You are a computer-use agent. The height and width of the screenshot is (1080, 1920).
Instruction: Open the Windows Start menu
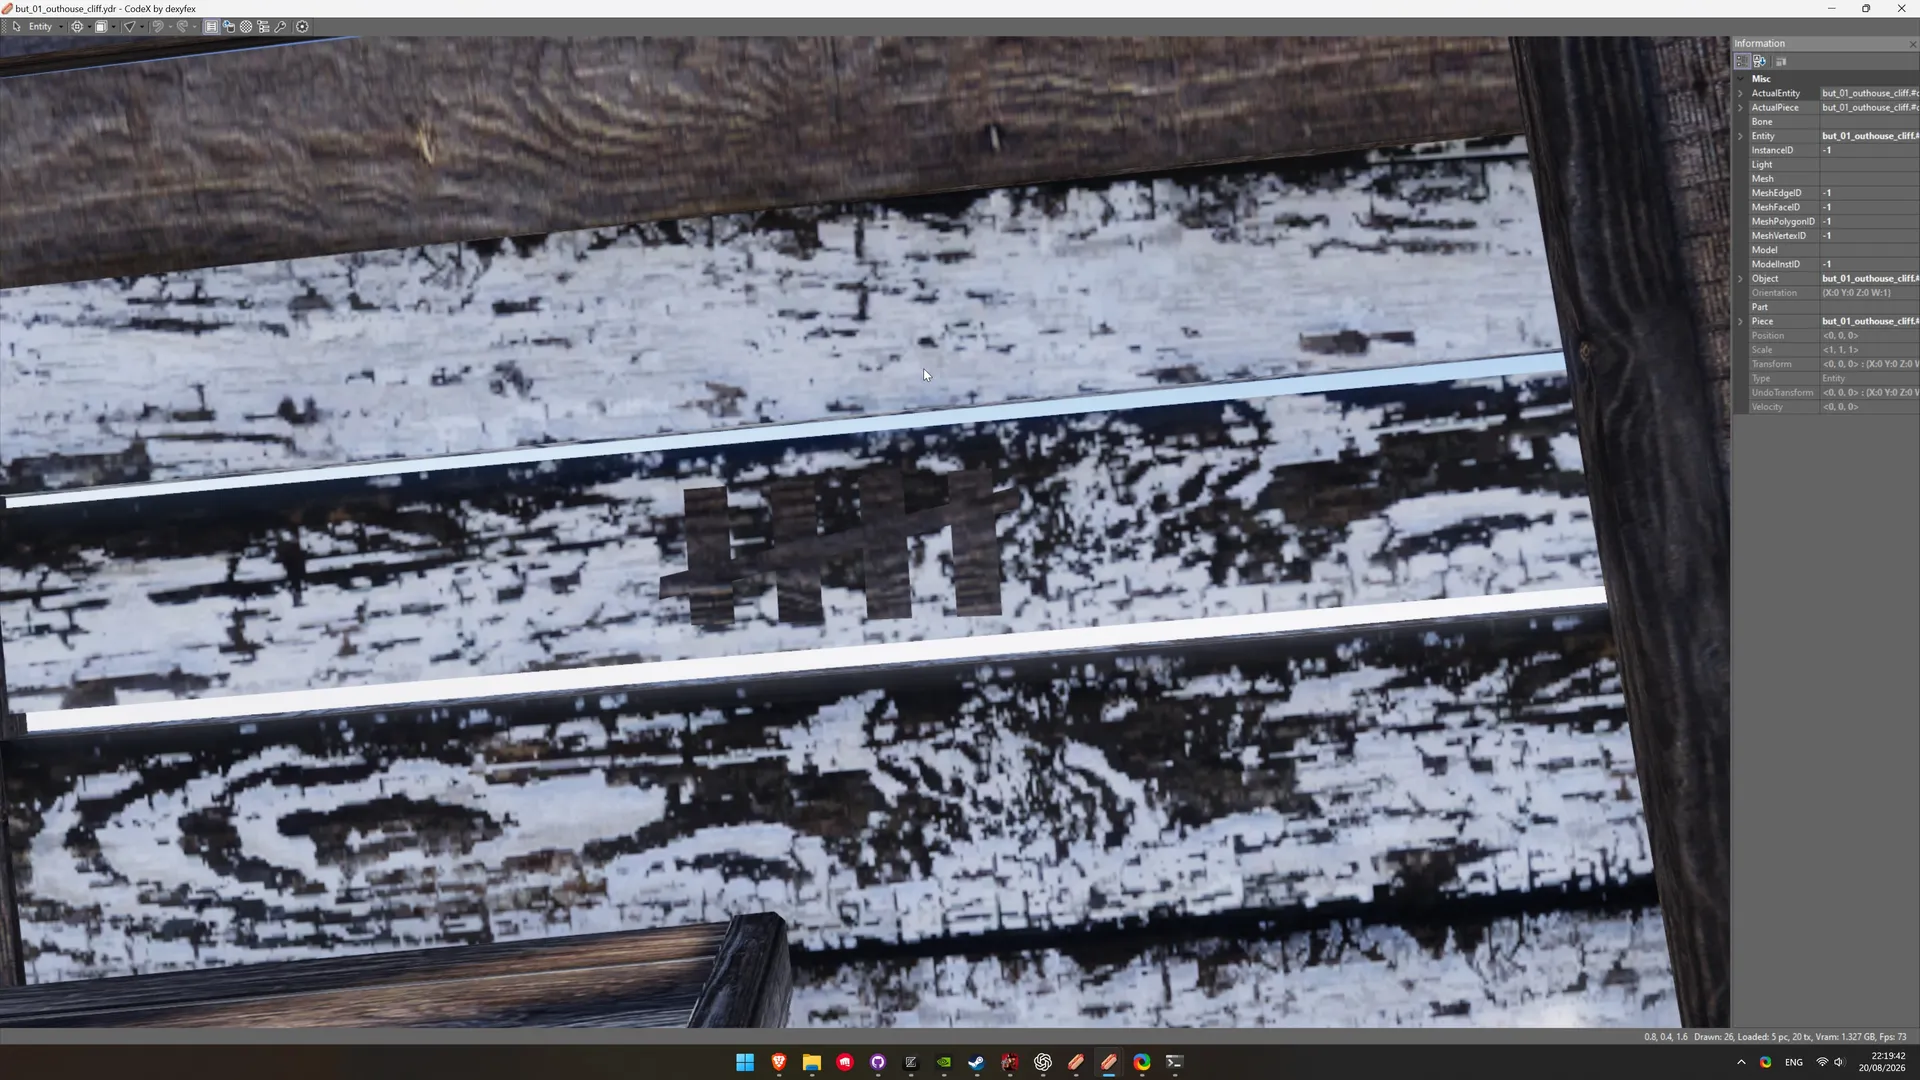point(745,1062)
